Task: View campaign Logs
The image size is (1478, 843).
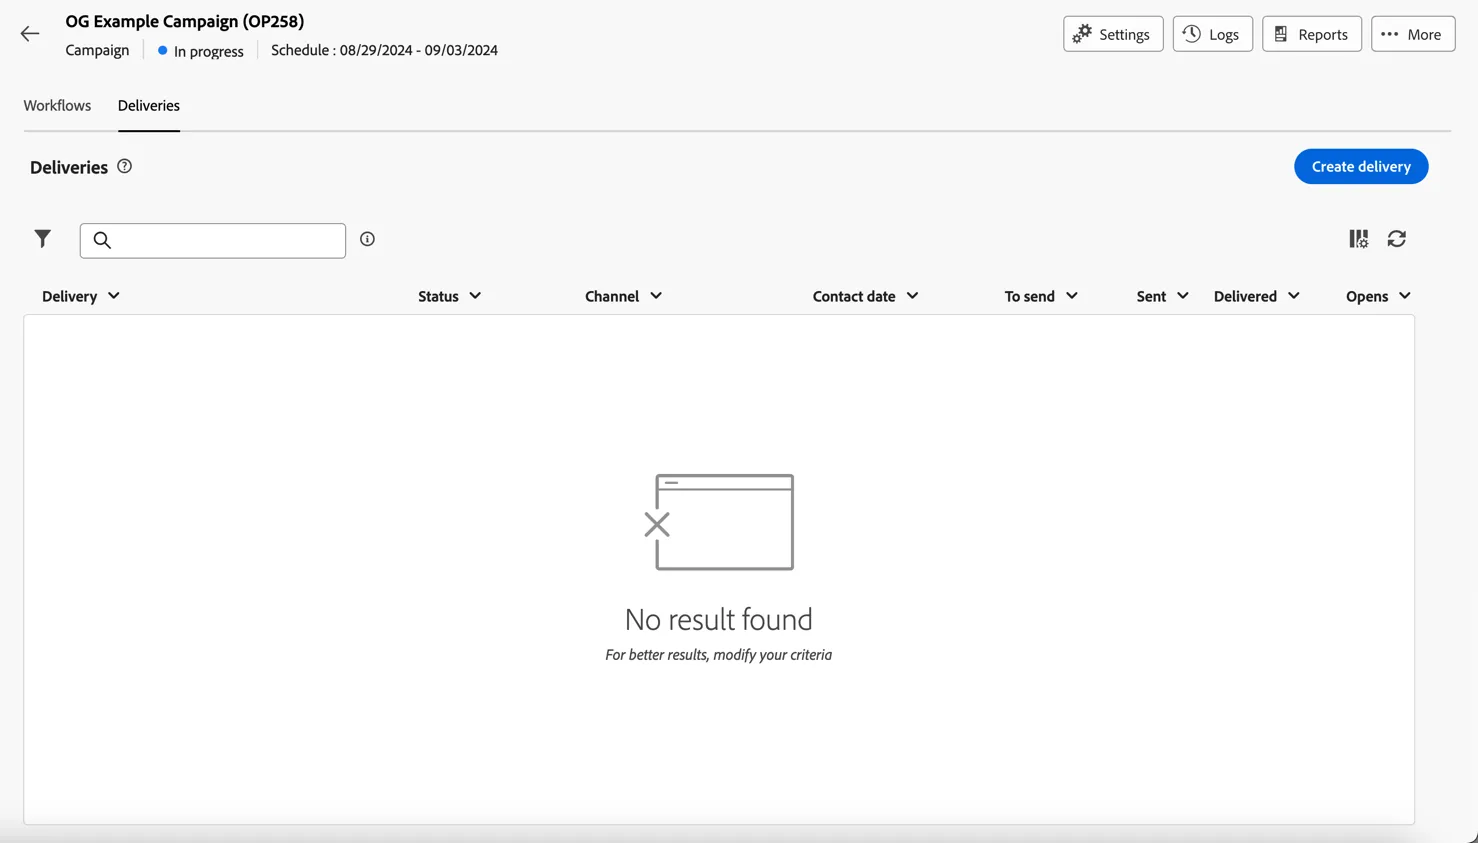Action: click(x=1212, y=34)
